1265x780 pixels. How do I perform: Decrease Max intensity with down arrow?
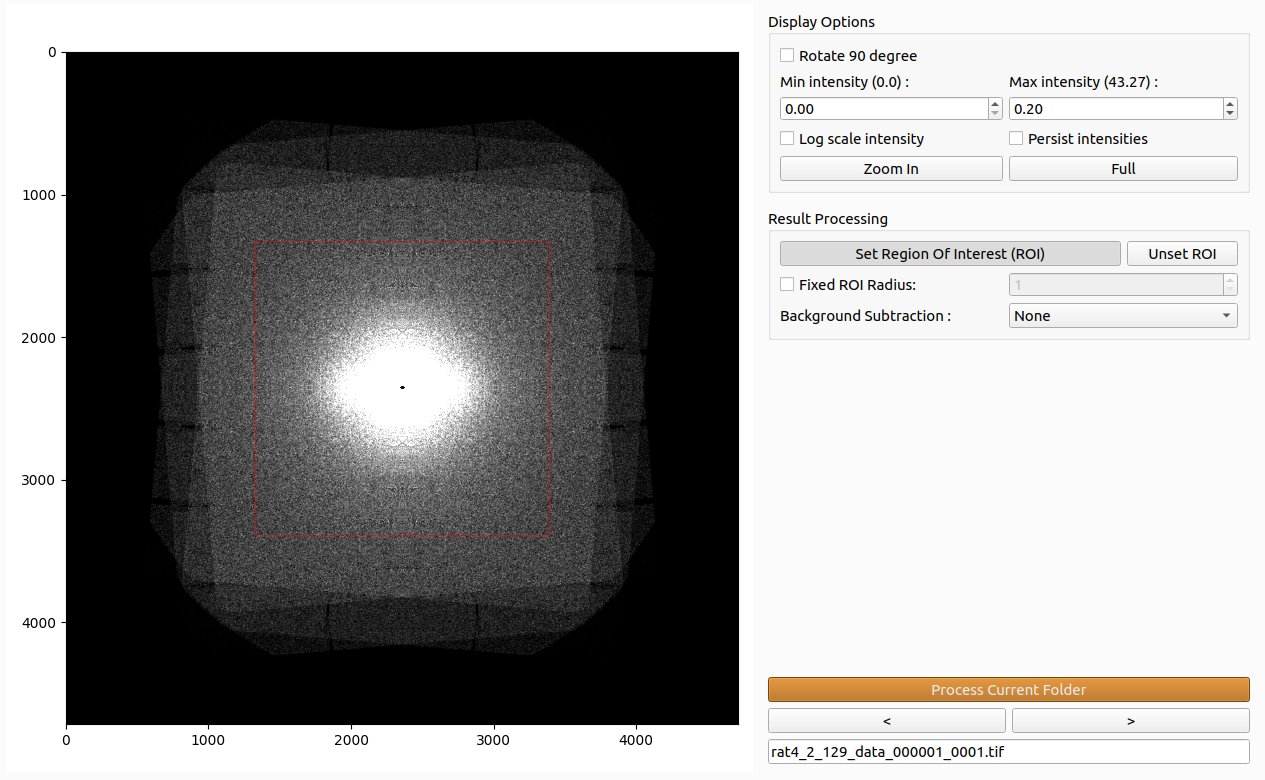(x=1230, y=114)
